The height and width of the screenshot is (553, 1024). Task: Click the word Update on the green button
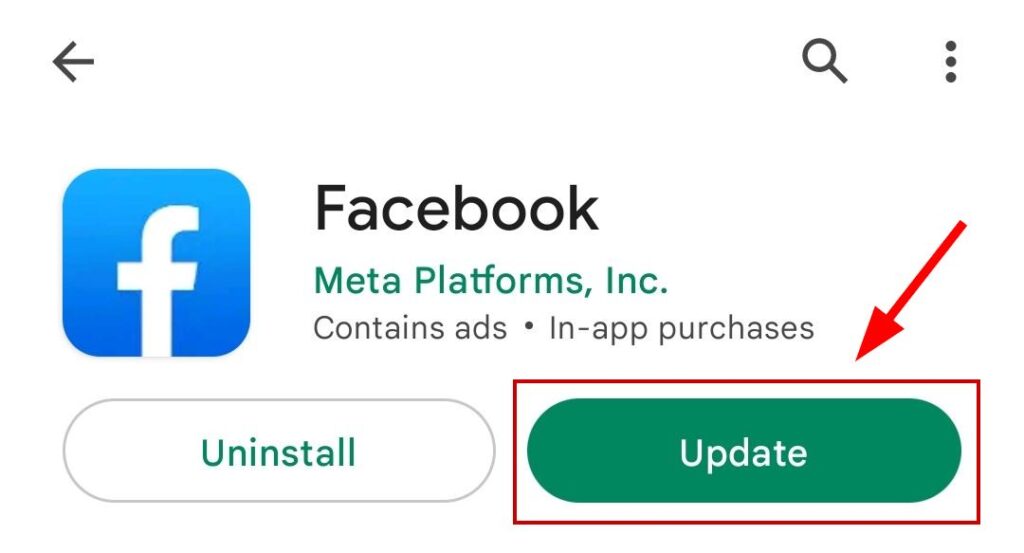pyautogui.click(x=743, y=453)
